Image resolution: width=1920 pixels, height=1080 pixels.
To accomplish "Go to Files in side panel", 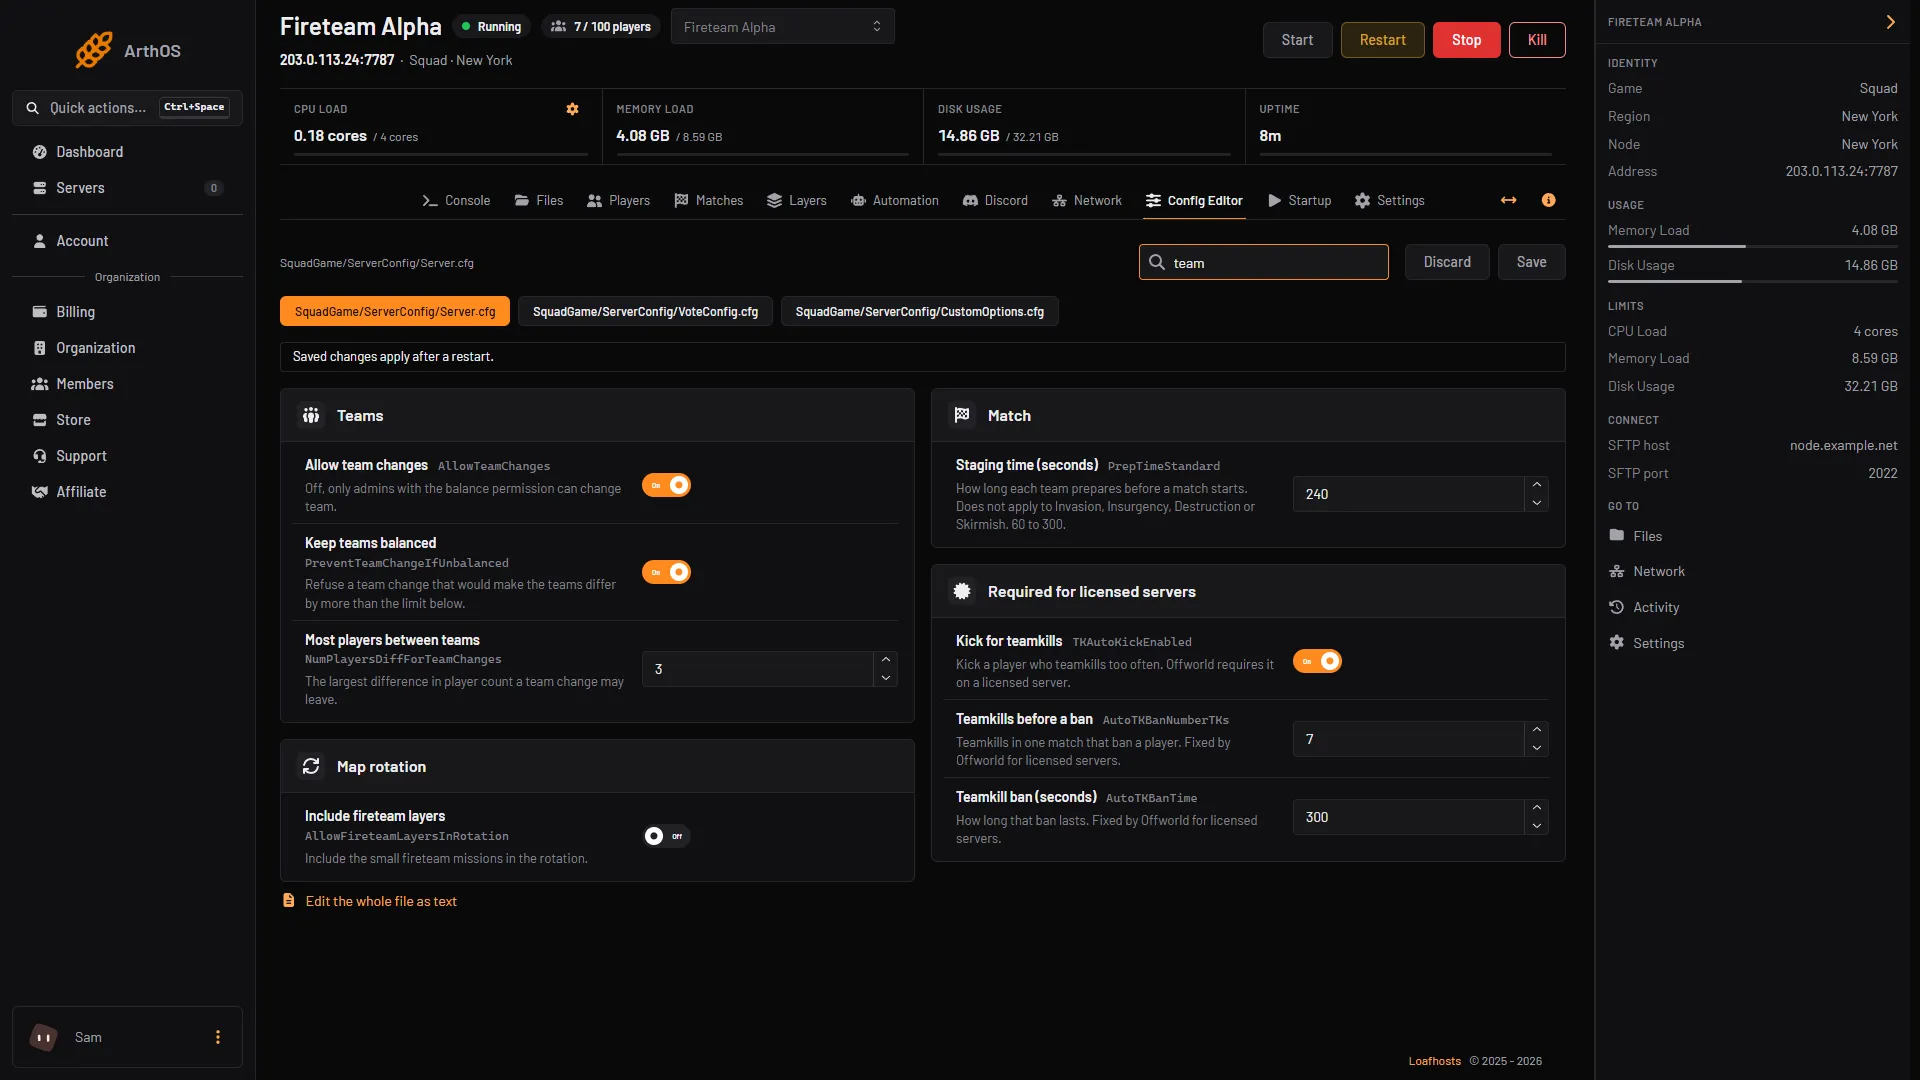I will [1636, 537].
